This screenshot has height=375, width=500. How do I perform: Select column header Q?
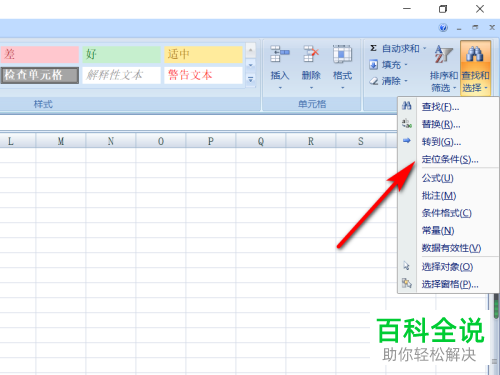[261, 141]
